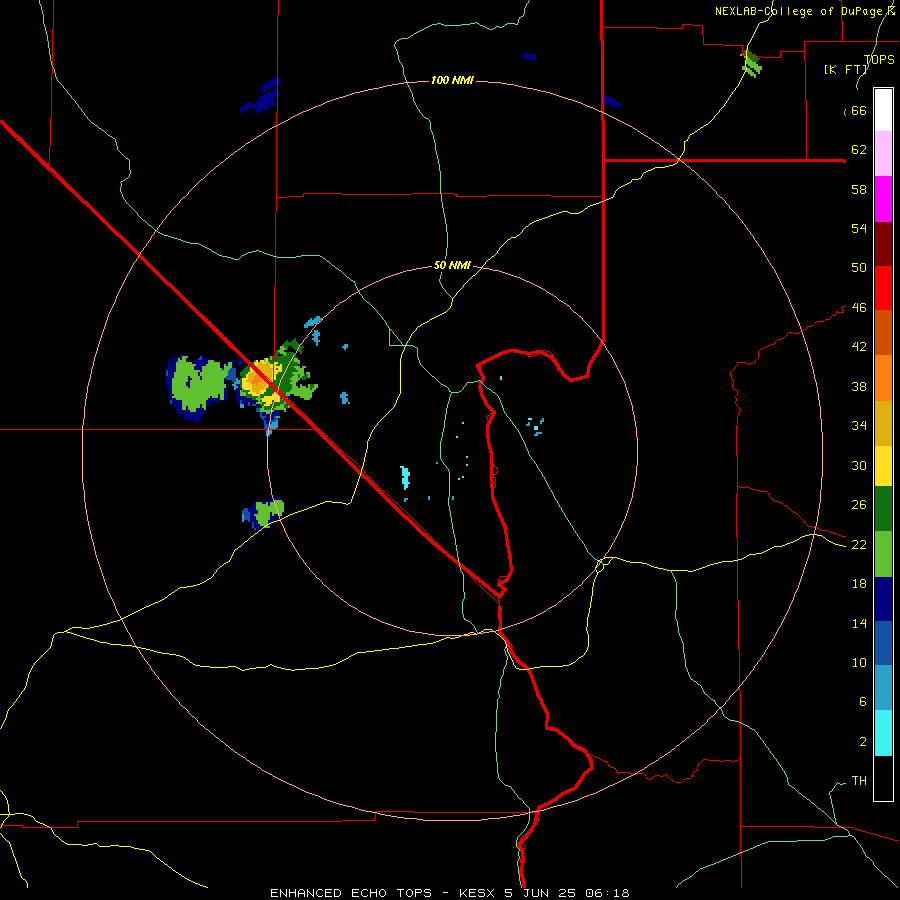900x900 pixels.
Task: Click the bright red legend swatch
Action: [883, 288]
